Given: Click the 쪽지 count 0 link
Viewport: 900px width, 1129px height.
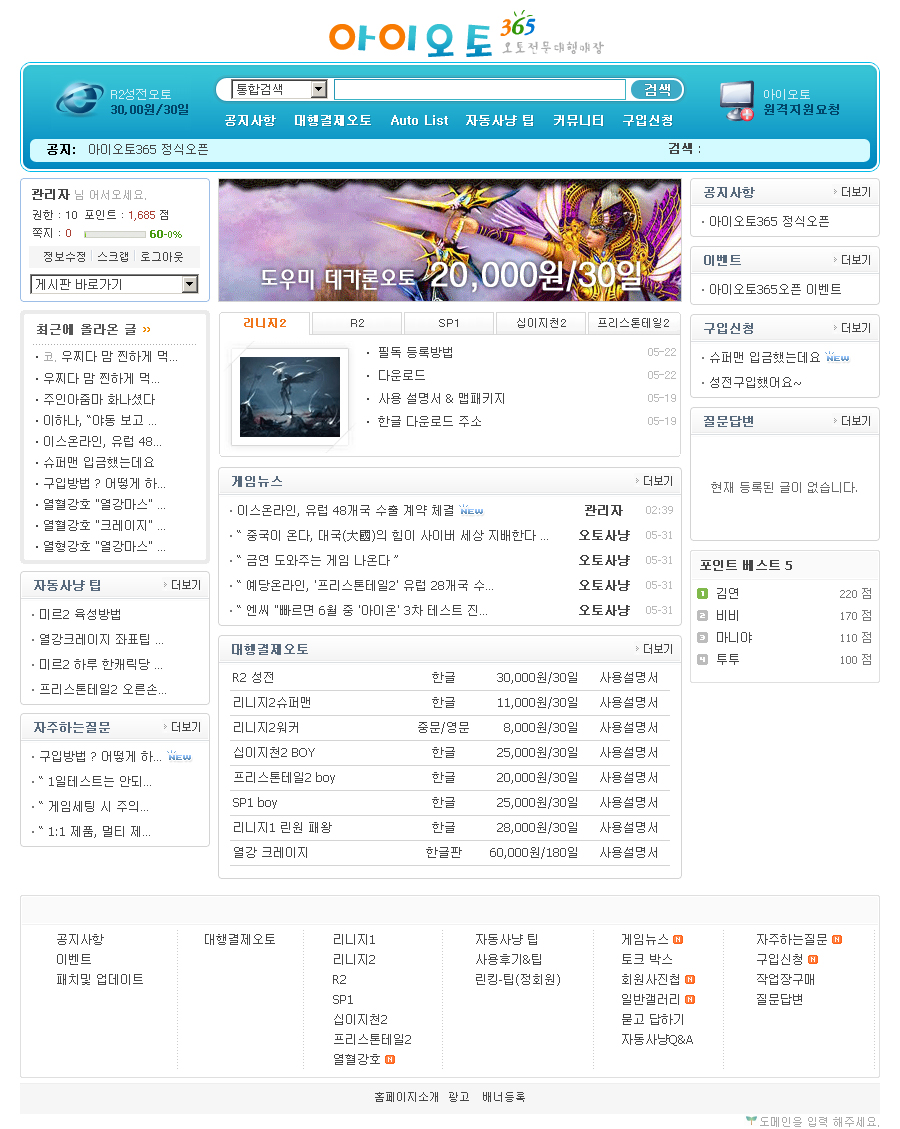Looking at the screenshot, I should pyautogui.click(x=68, y=233).
